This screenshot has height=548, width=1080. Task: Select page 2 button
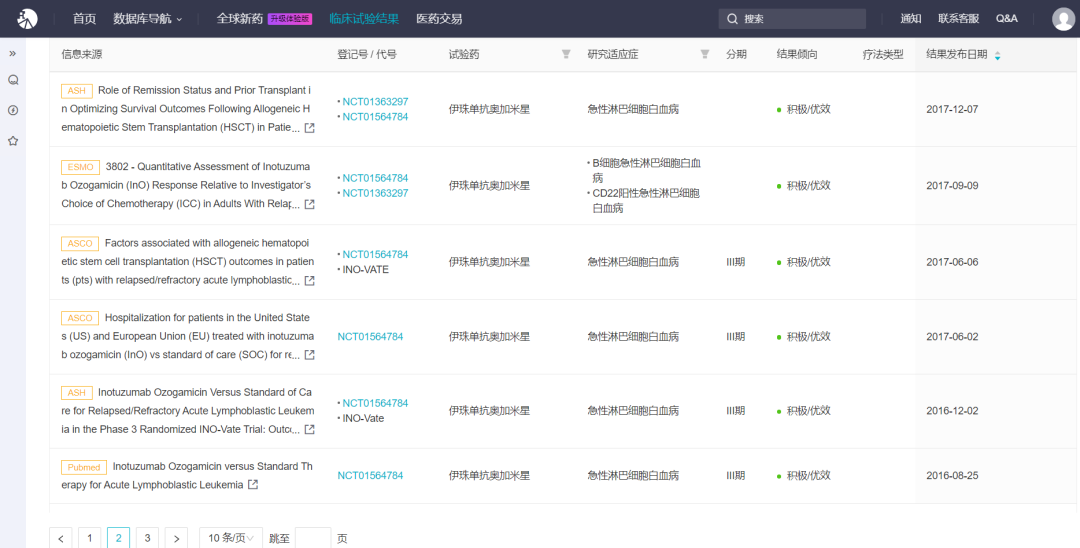[118, 538]
